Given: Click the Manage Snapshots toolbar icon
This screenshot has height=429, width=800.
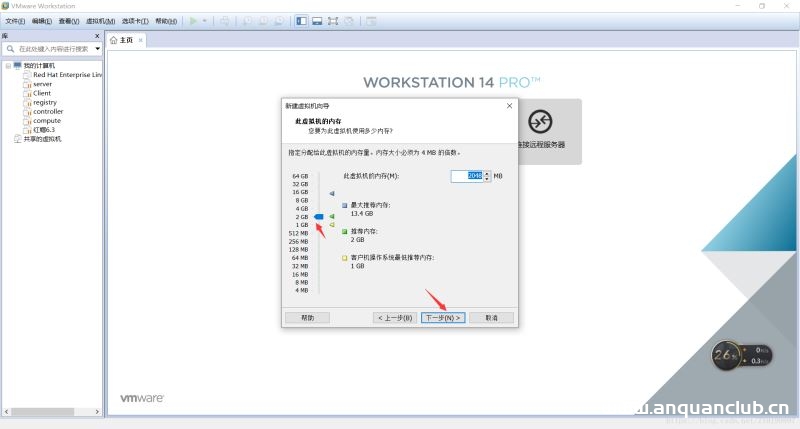Looking at the screenshot, I should 280,21.
